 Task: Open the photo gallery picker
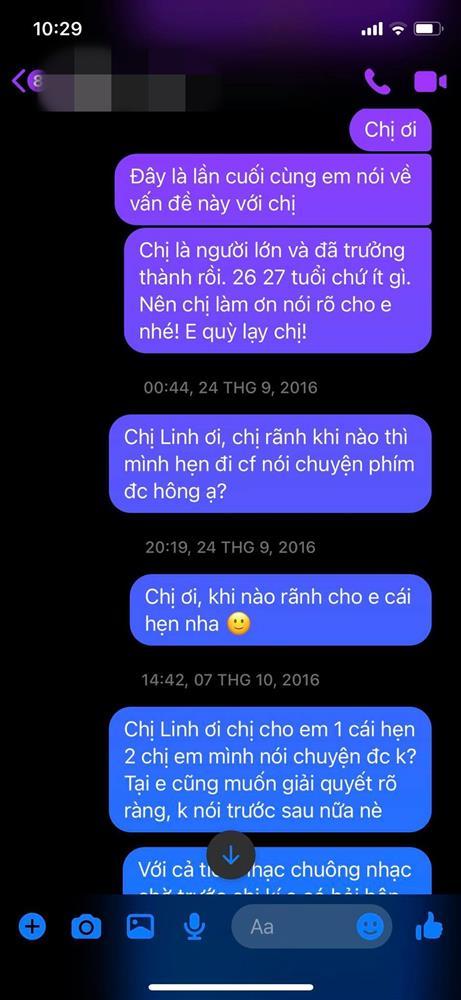coord(140,925)
